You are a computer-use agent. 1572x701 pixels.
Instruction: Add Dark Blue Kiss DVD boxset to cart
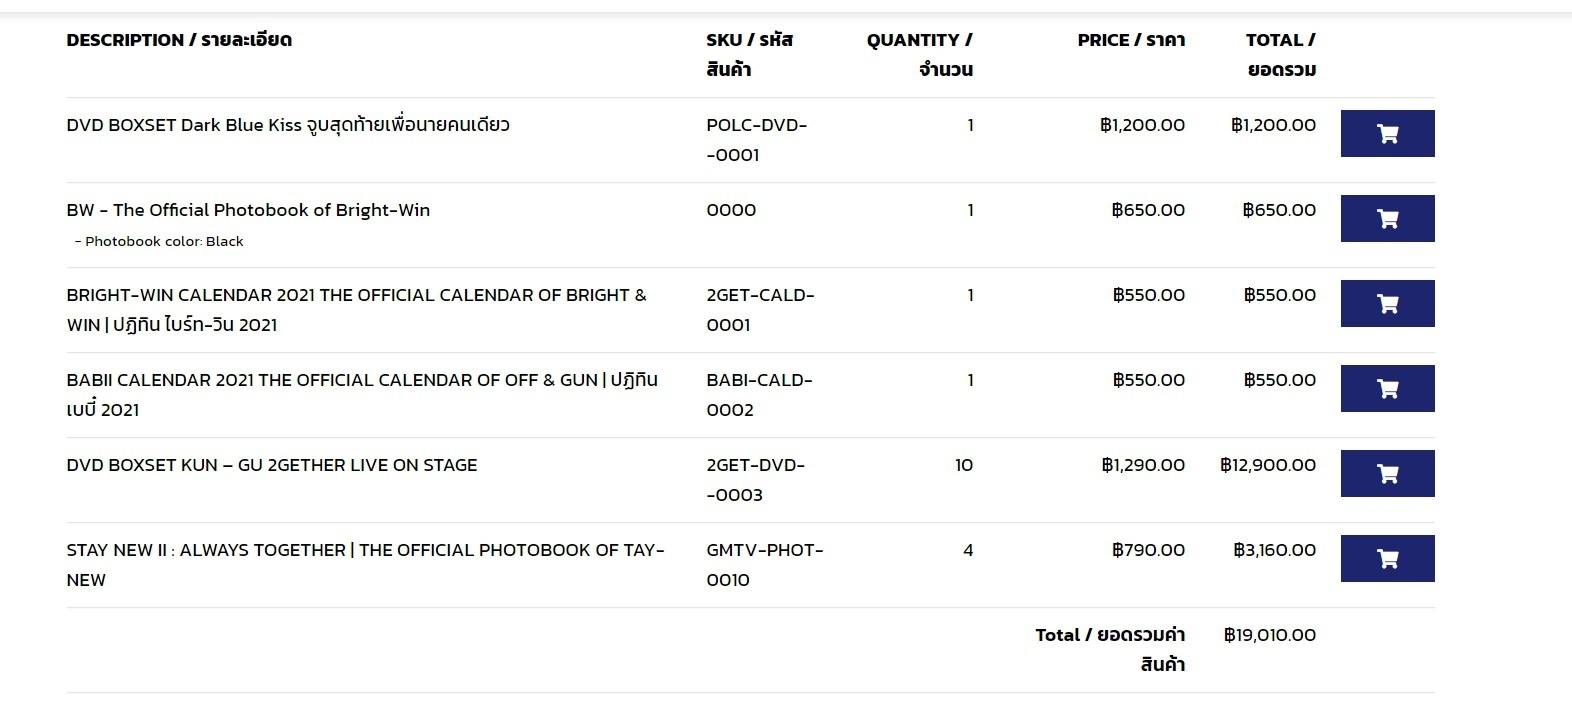click(x=1387, y=133)
